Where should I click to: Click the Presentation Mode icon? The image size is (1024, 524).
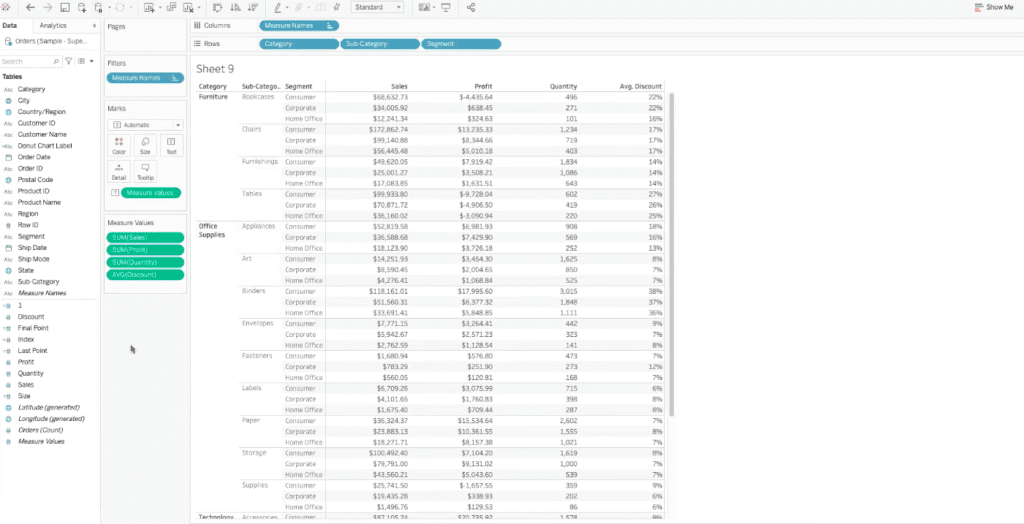coord(446,7)
